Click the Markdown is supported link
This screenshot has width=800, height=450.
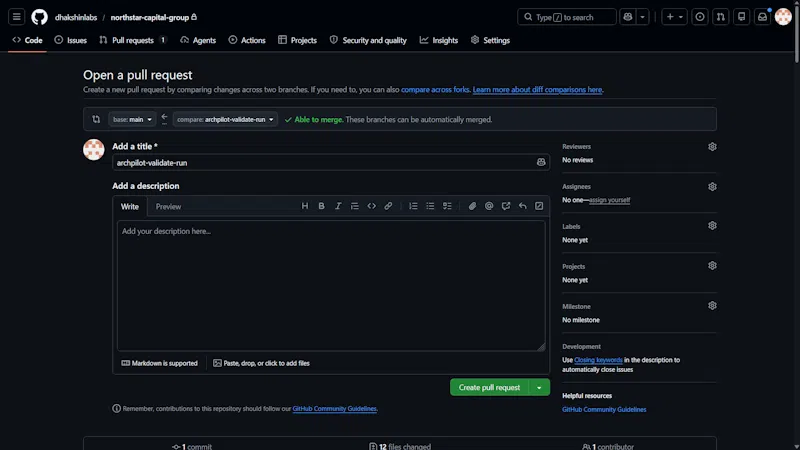coord(159,363)
